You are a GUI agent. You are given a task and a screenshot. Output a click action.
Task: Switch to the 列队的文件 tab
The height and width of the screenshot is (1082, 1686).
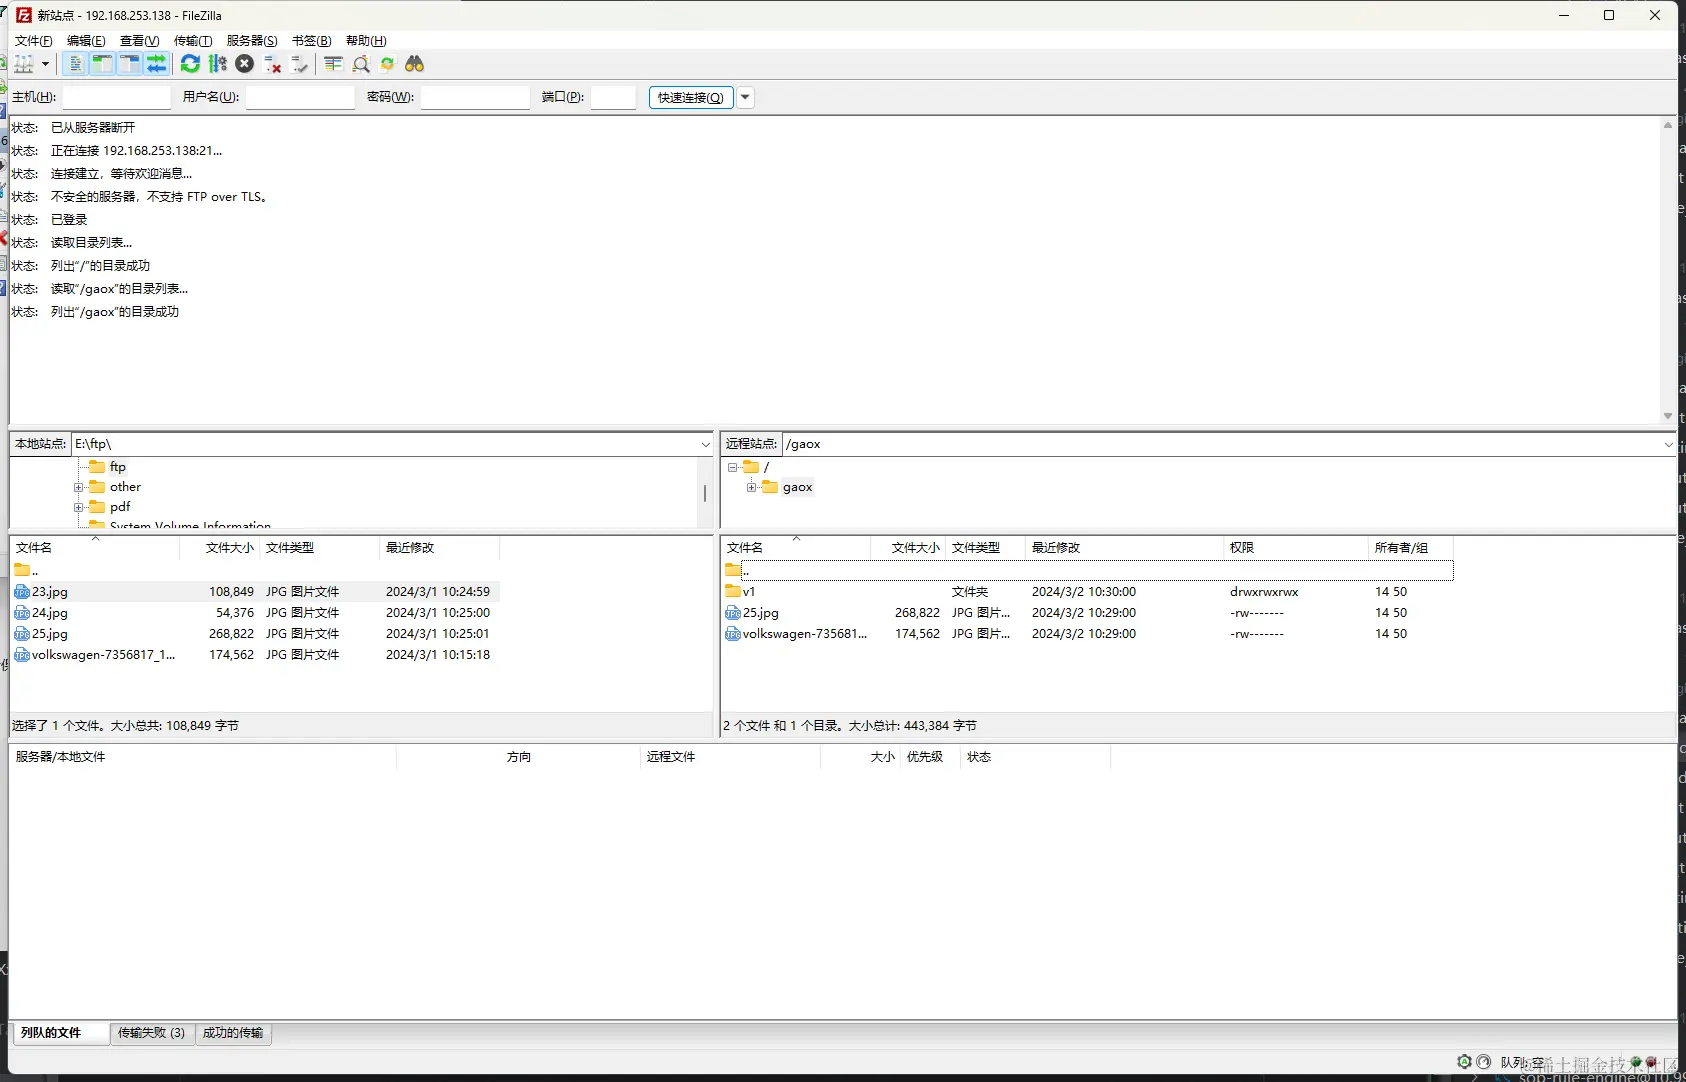pos(60,1033)
